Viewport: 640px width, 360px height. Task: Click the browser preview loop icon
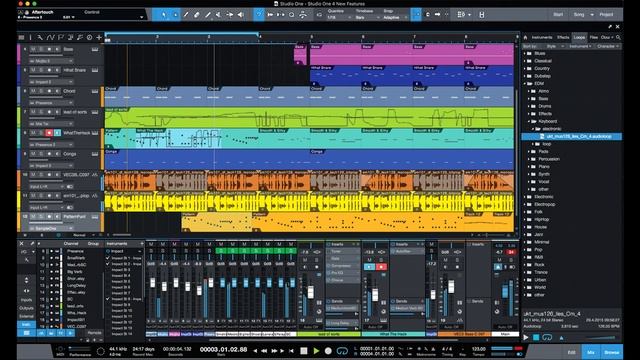point(547,338)
